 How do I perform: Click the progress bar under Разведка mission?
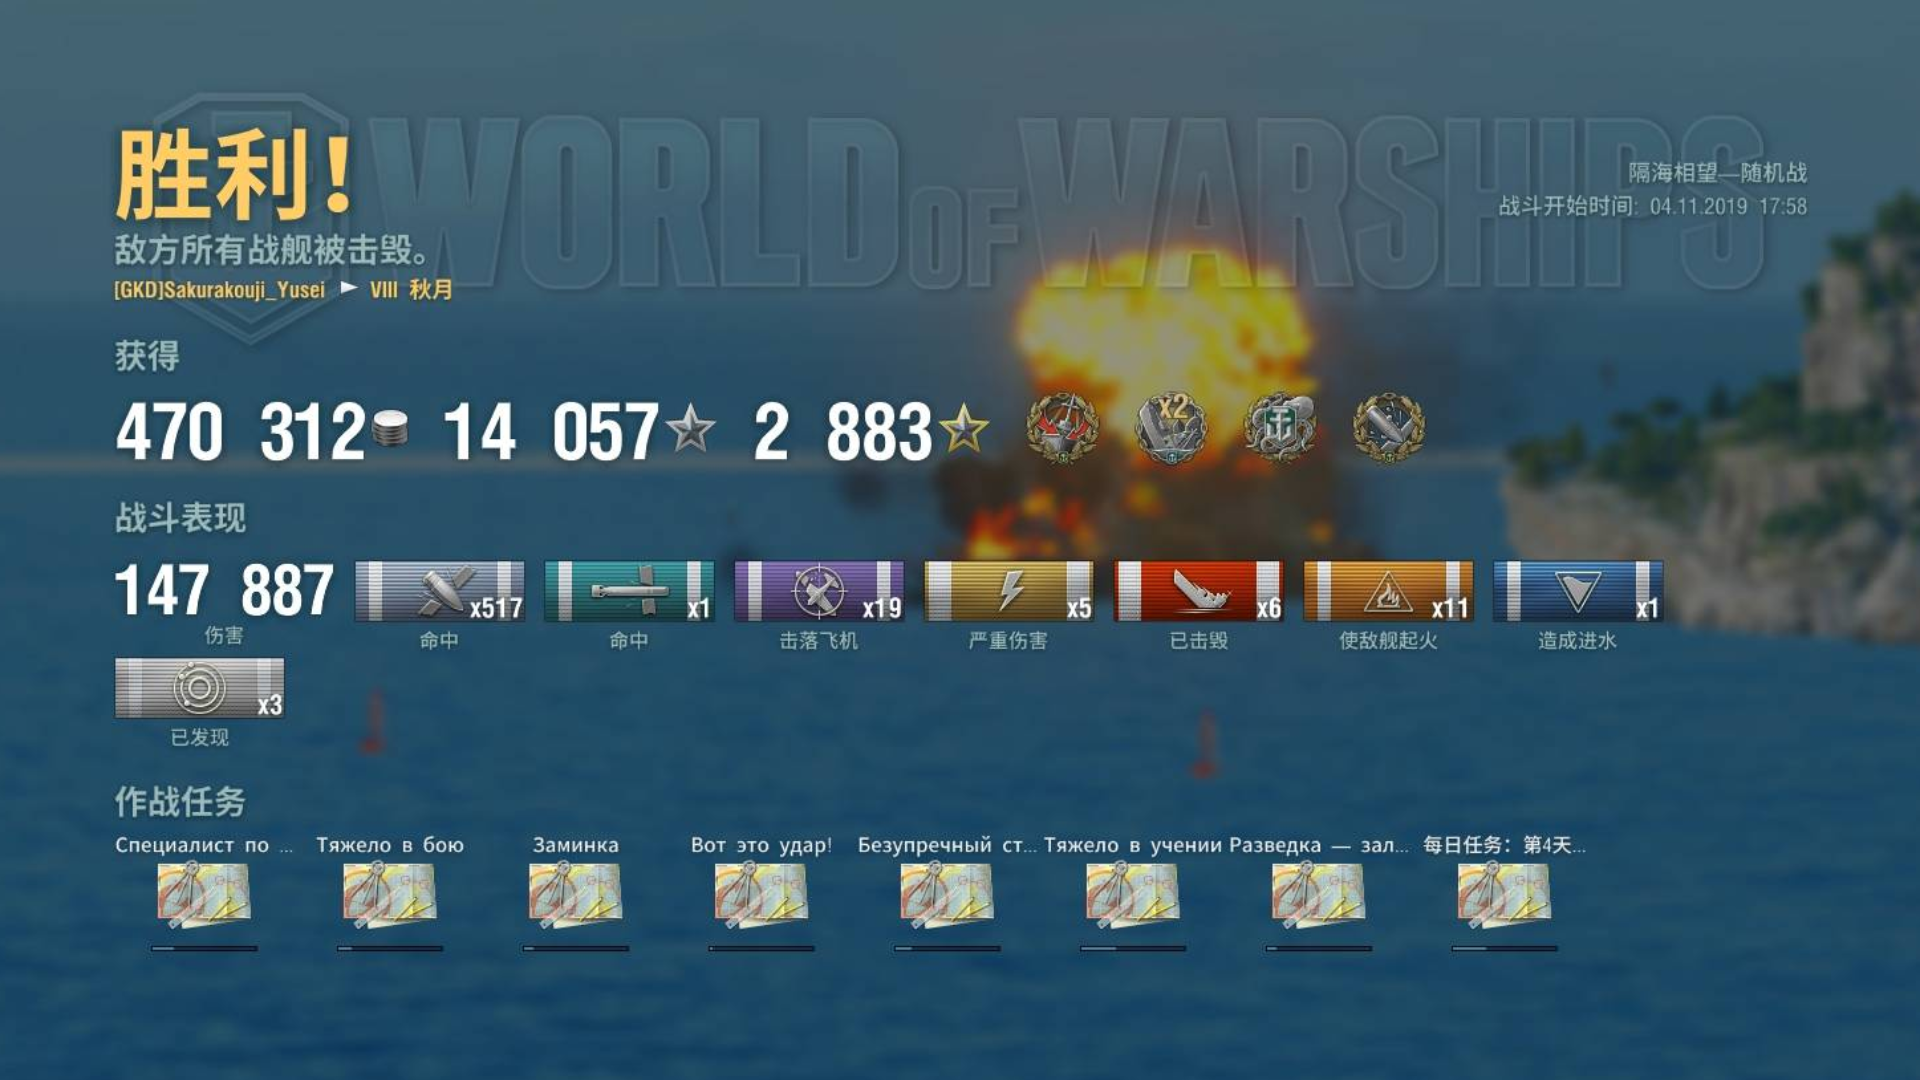click(1319, 948)
